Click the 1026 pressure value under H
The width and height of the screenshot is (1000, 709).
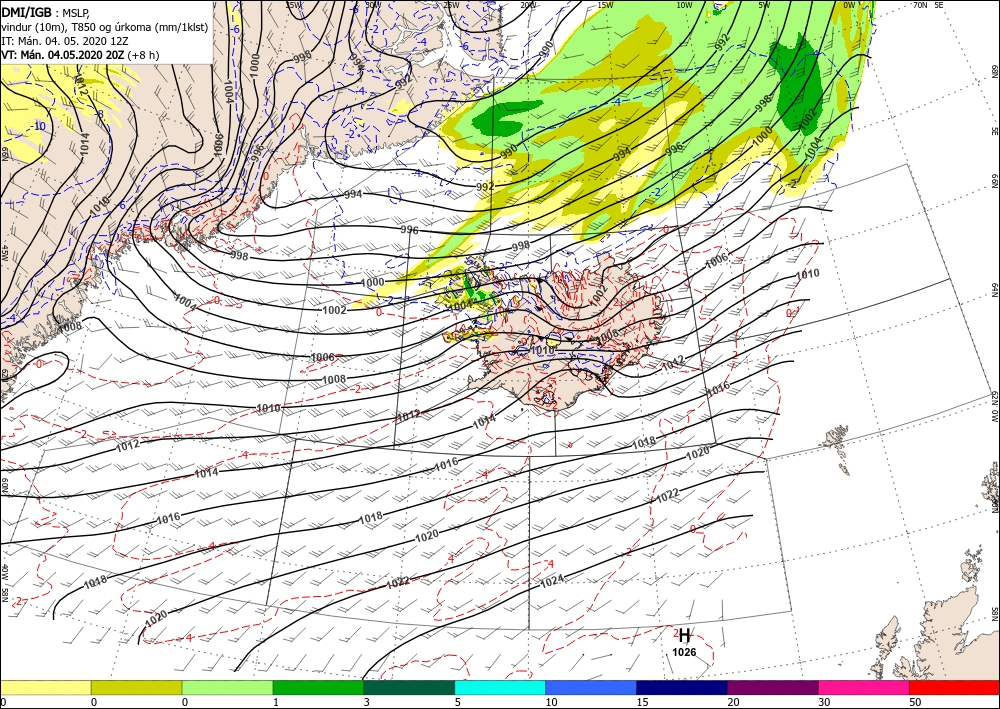(x=684, y=652)
